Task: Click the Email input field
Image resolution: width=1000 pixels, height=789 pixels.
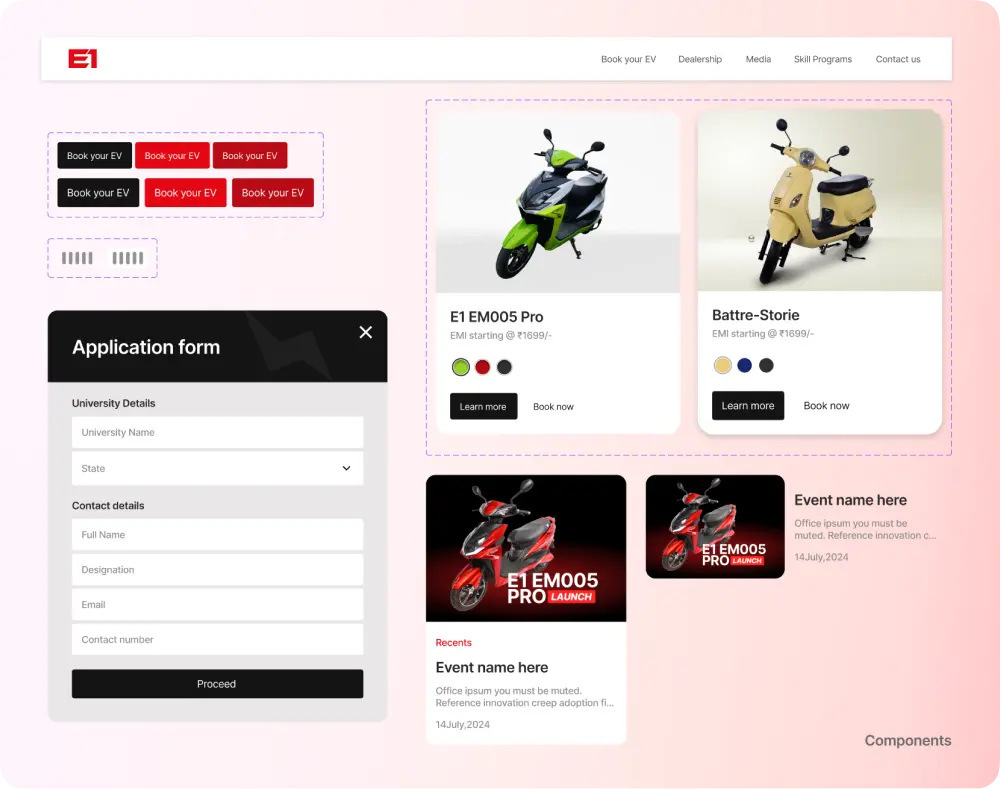Action: click(x=217, y=604)
